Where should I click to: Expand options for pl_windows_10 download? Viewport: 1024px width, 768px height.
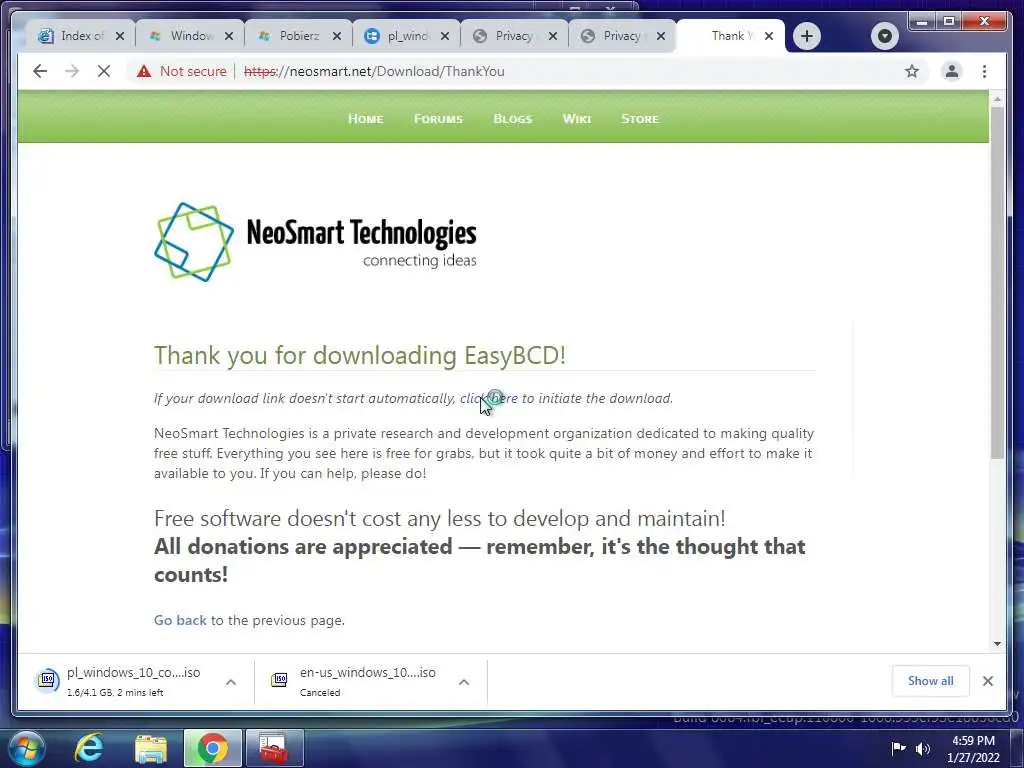tap(231, 682)
